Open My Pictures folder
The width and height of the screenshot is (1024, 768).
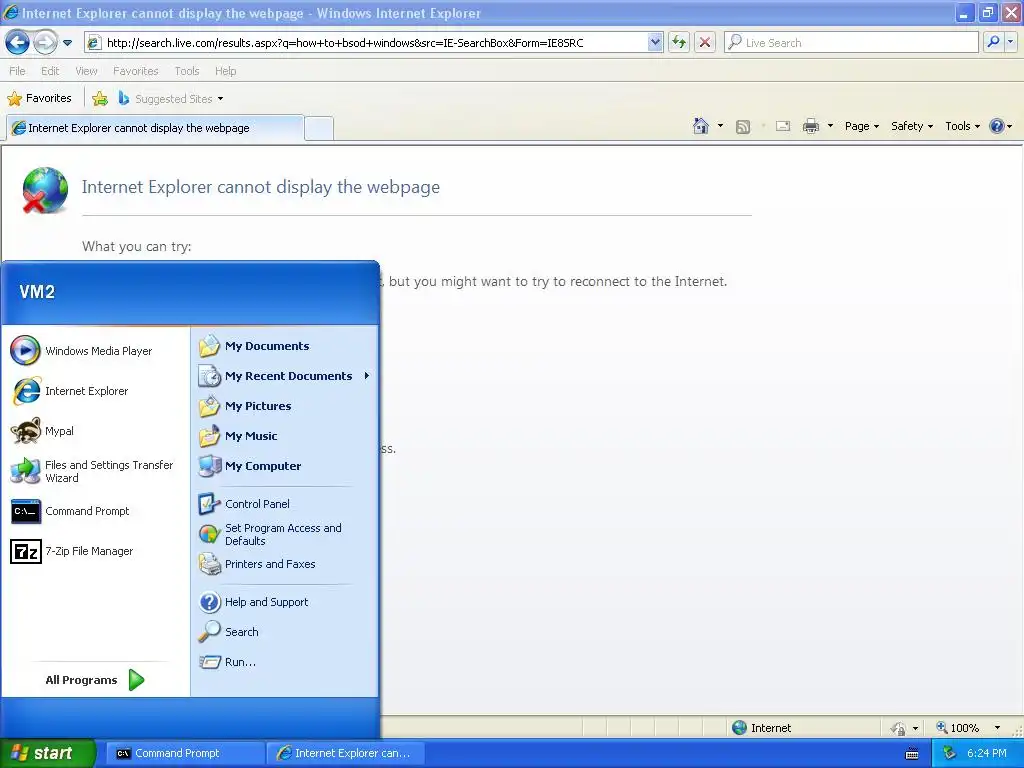tap(284, 406)
